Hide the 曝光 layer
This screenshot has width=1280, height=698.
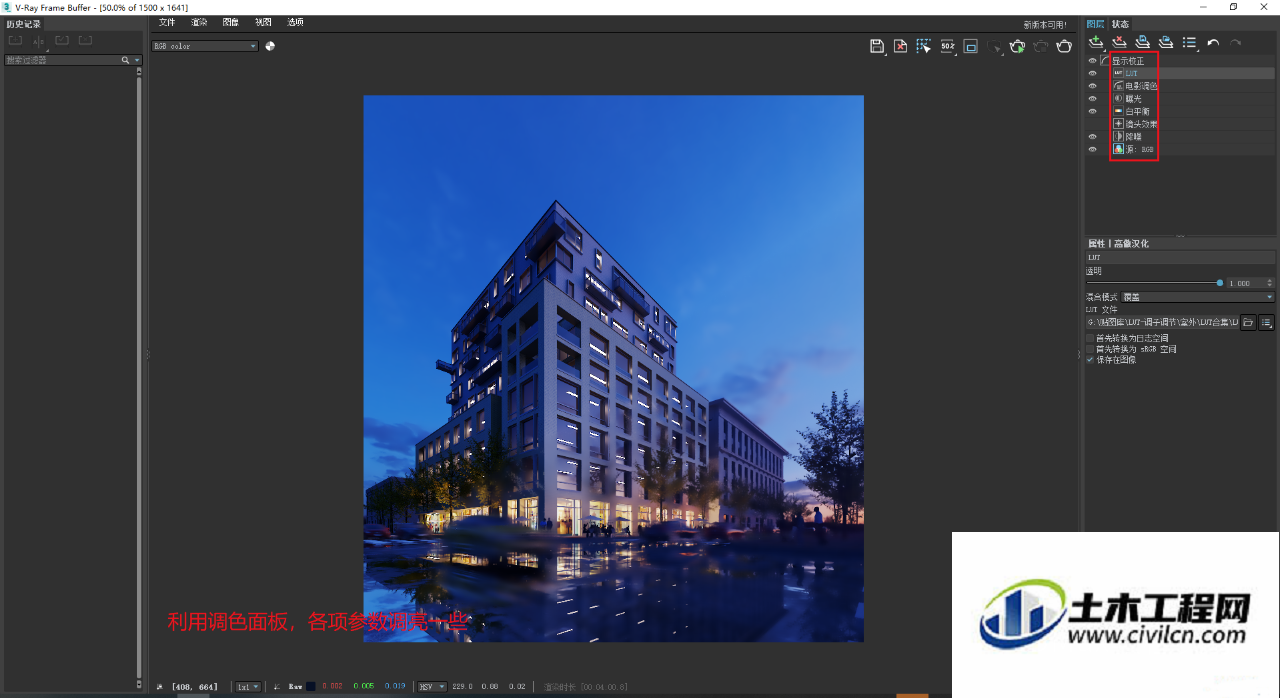(1092, 98)
